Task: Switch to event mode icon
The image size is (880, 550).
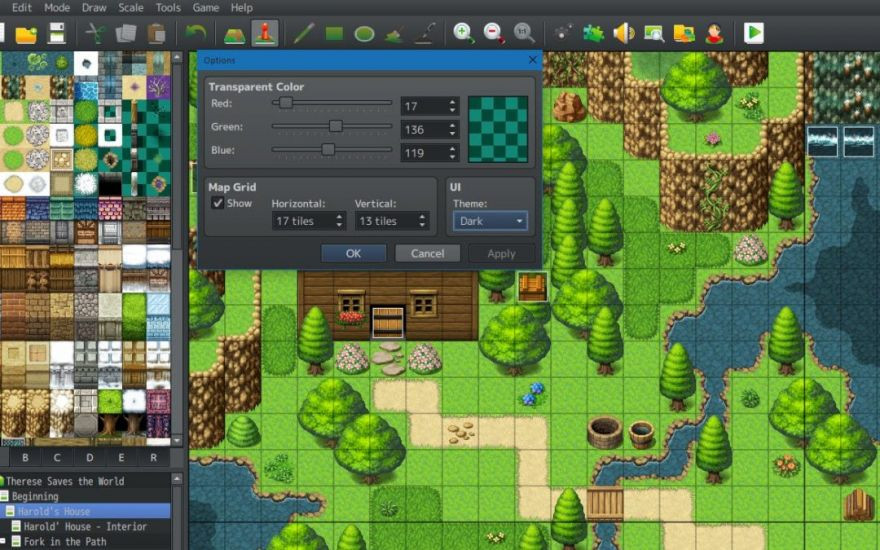Action: (265, 33)
